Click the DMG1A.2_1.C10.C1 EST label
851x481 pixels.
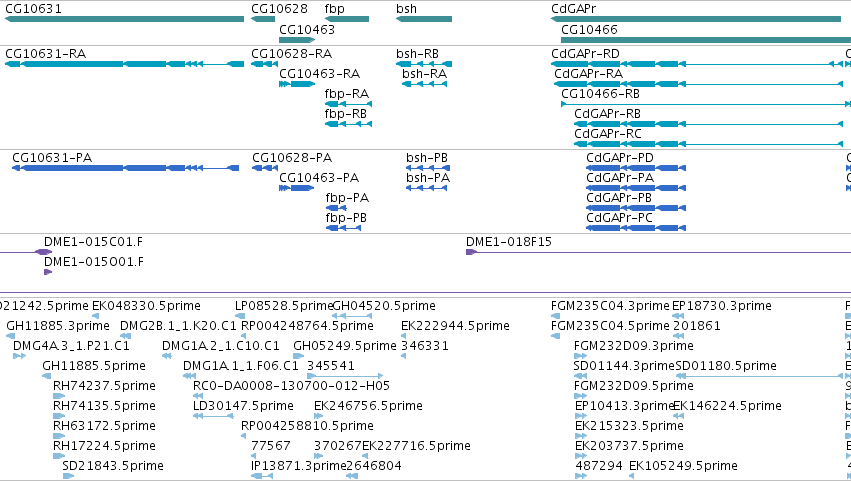point(221,346)
